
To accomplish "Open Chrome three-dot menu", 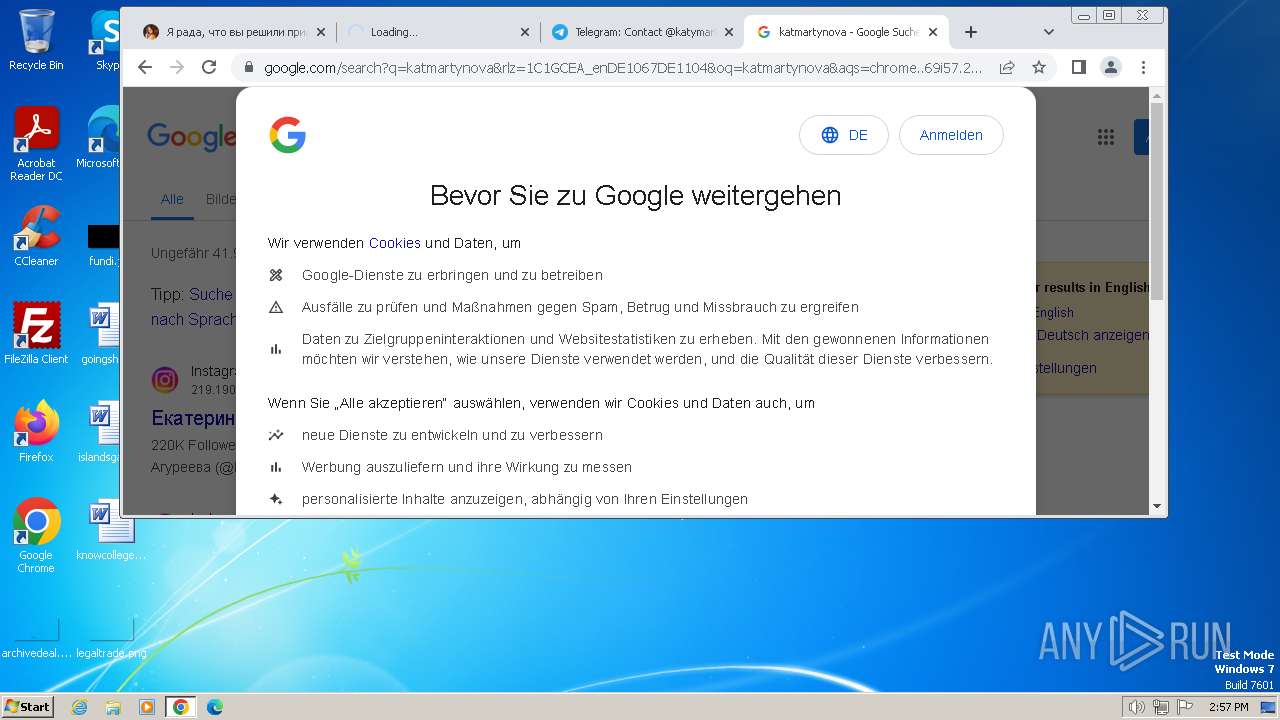I will 1143,67.
